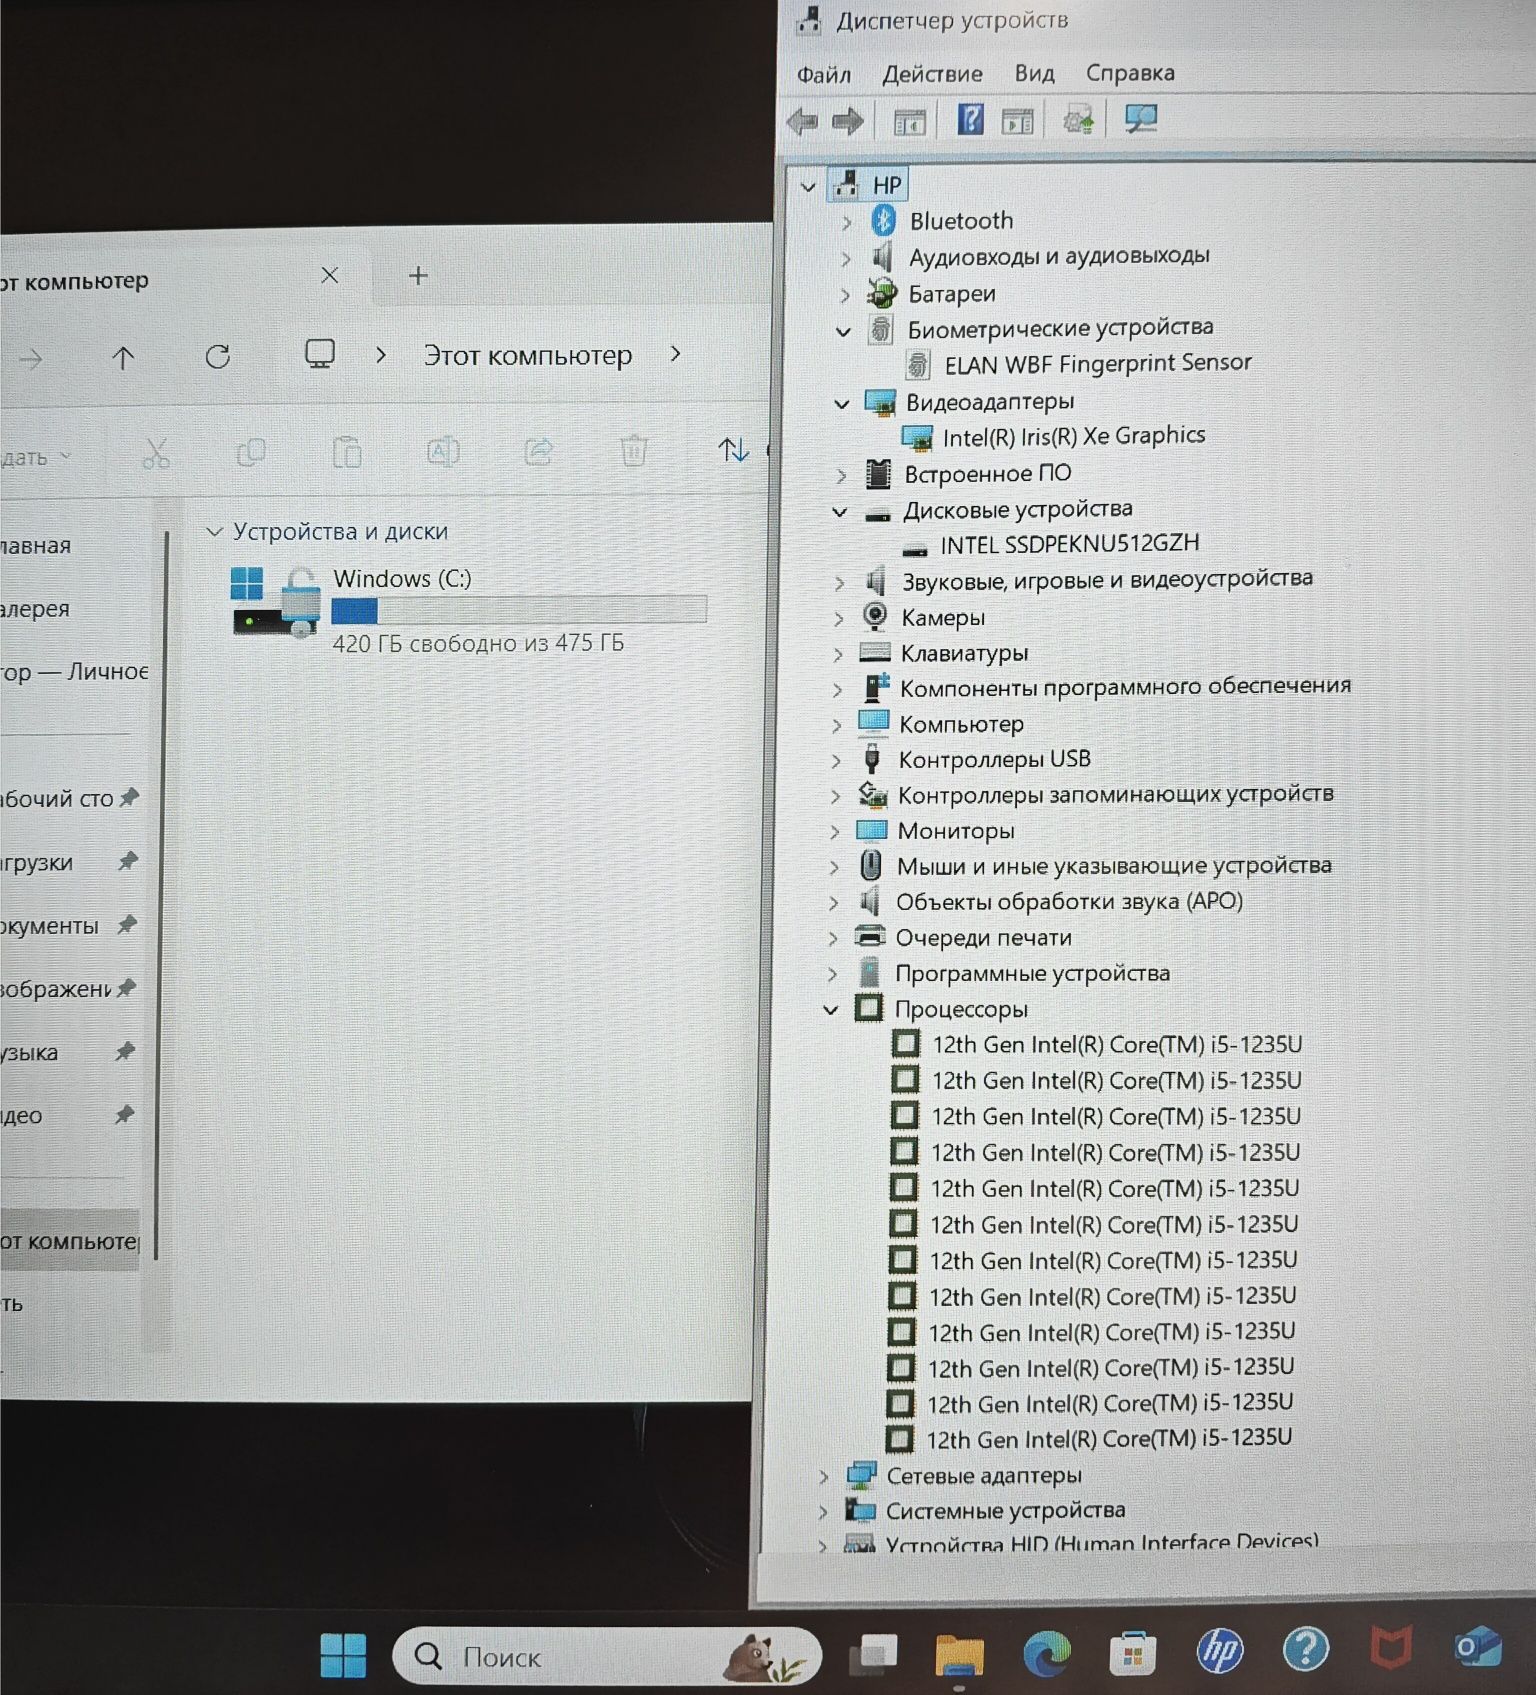Screen dimensions: 1536x1695
Task: Click the Update driver toolbar icon
Action: click(1078, 120)
